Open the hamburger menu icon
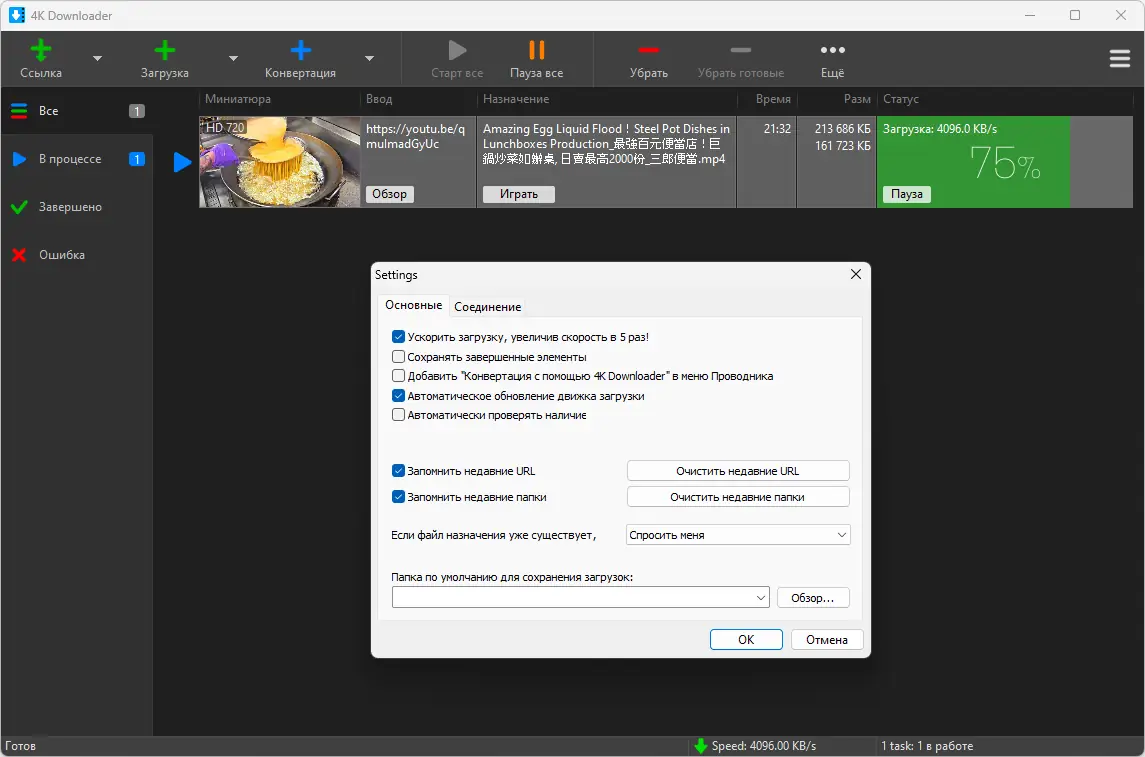This screenshot has height=757, width=1145. [x=1119, y=58]
